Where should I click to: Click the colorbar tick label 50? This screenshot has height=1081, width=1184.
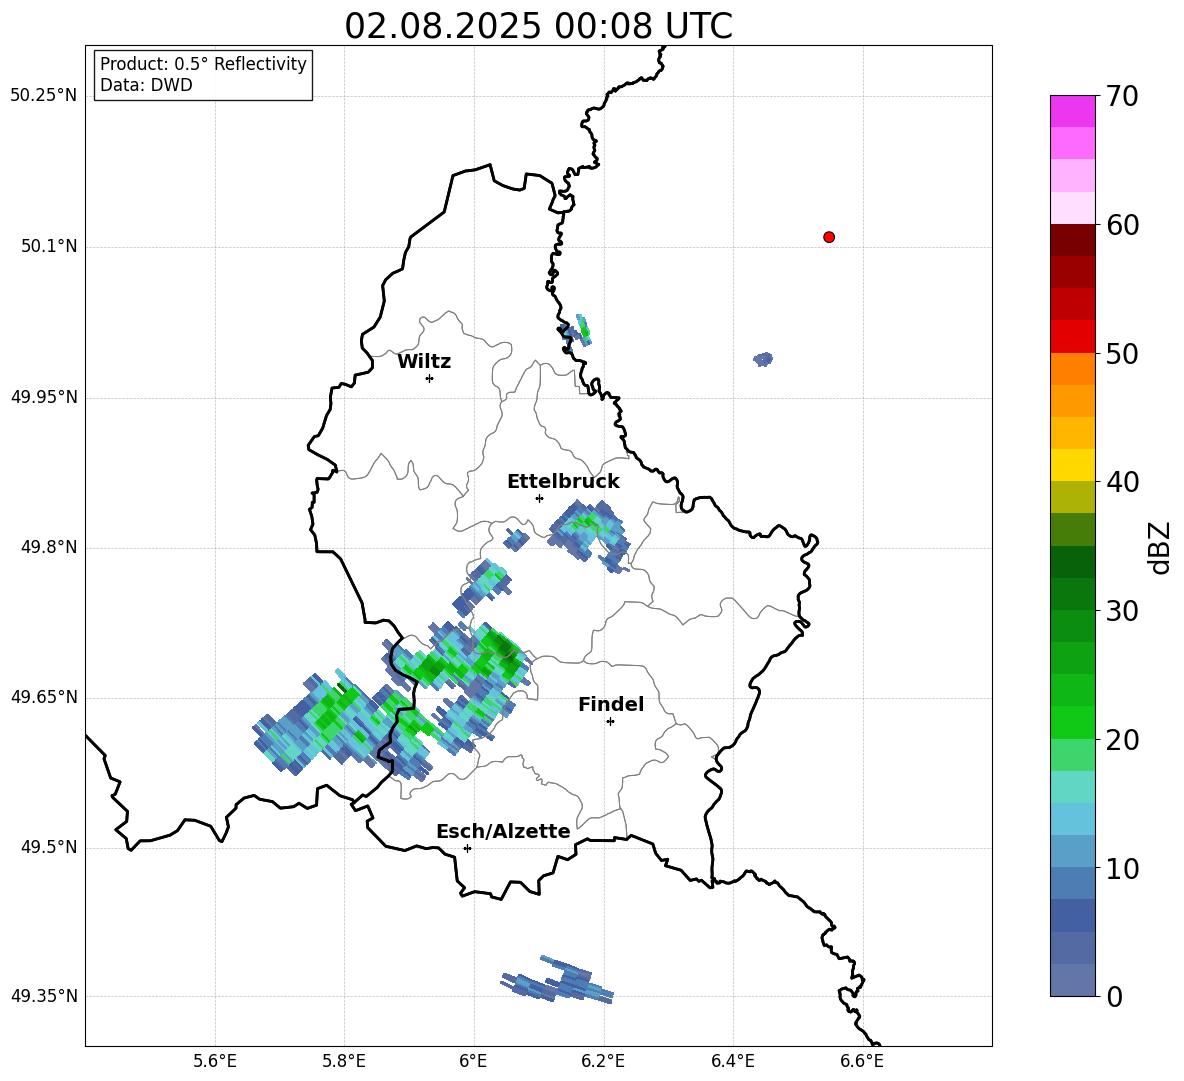(x=1122, y=353)
